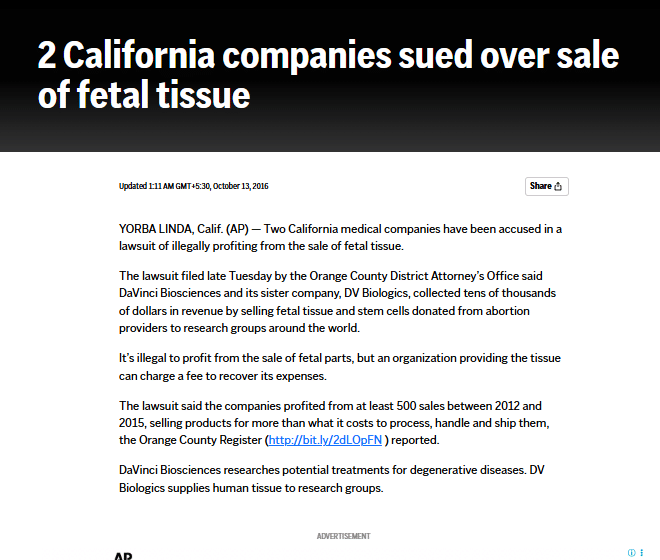
Task: Click the share arrow icon
Action: pyautogui.click(x=558, y=186)
